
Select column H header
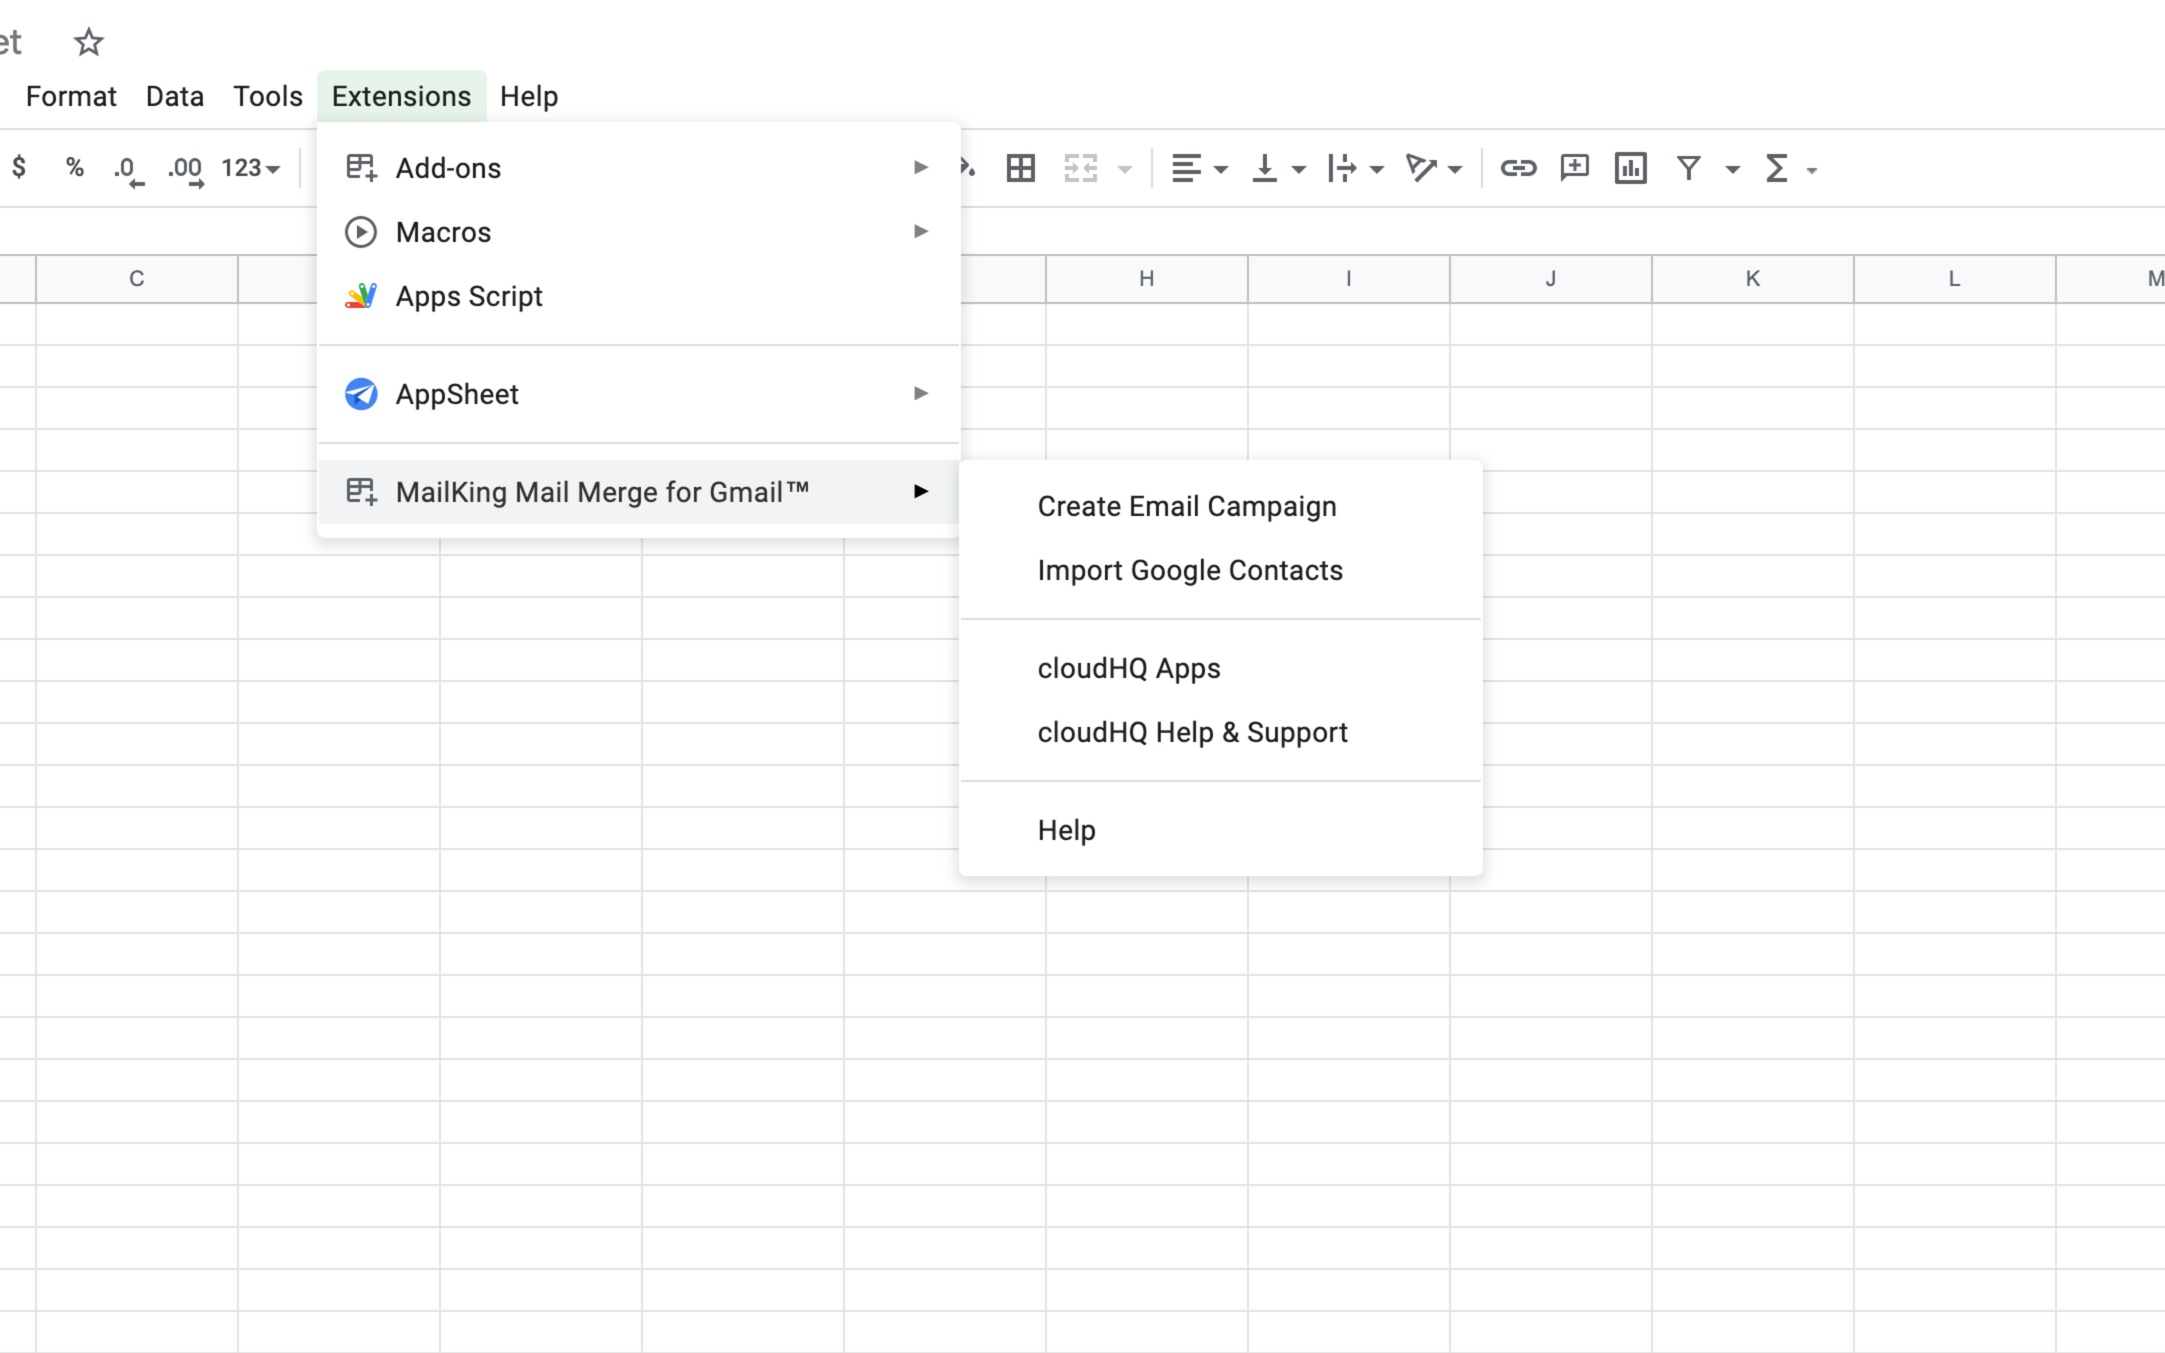coord(1147,279)
